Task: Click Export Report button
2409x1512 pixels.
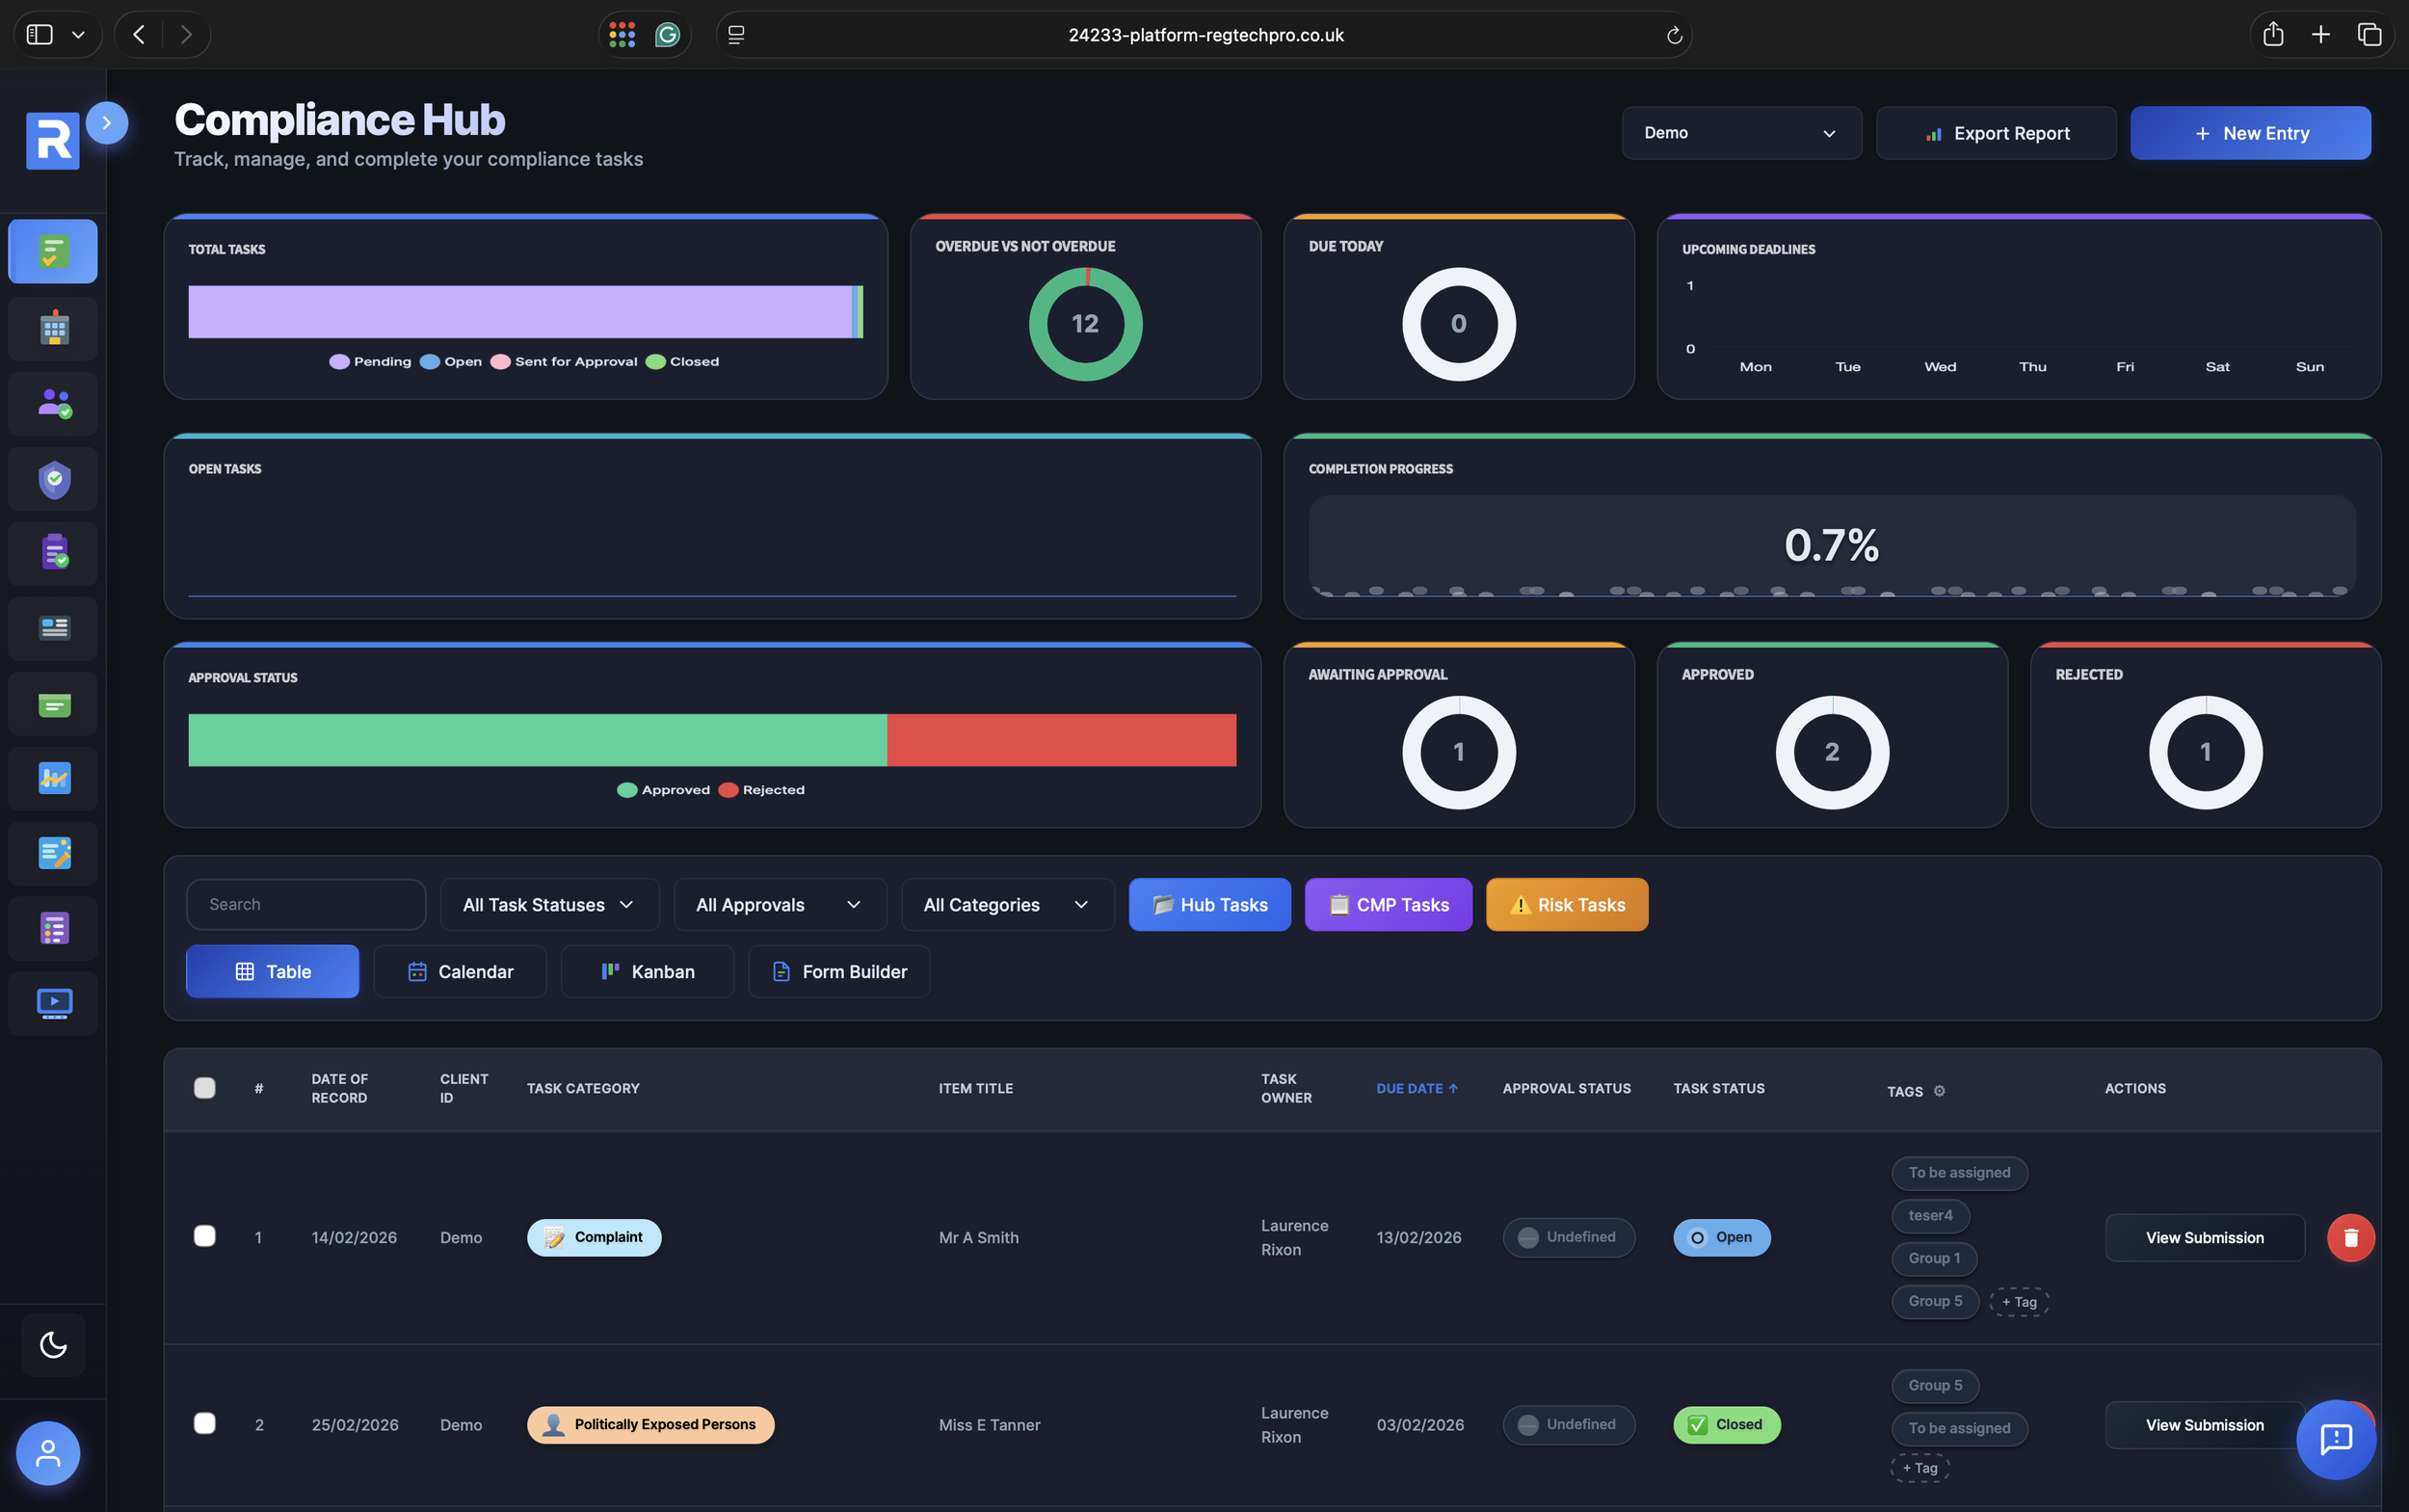Action: click(1995, 133)
